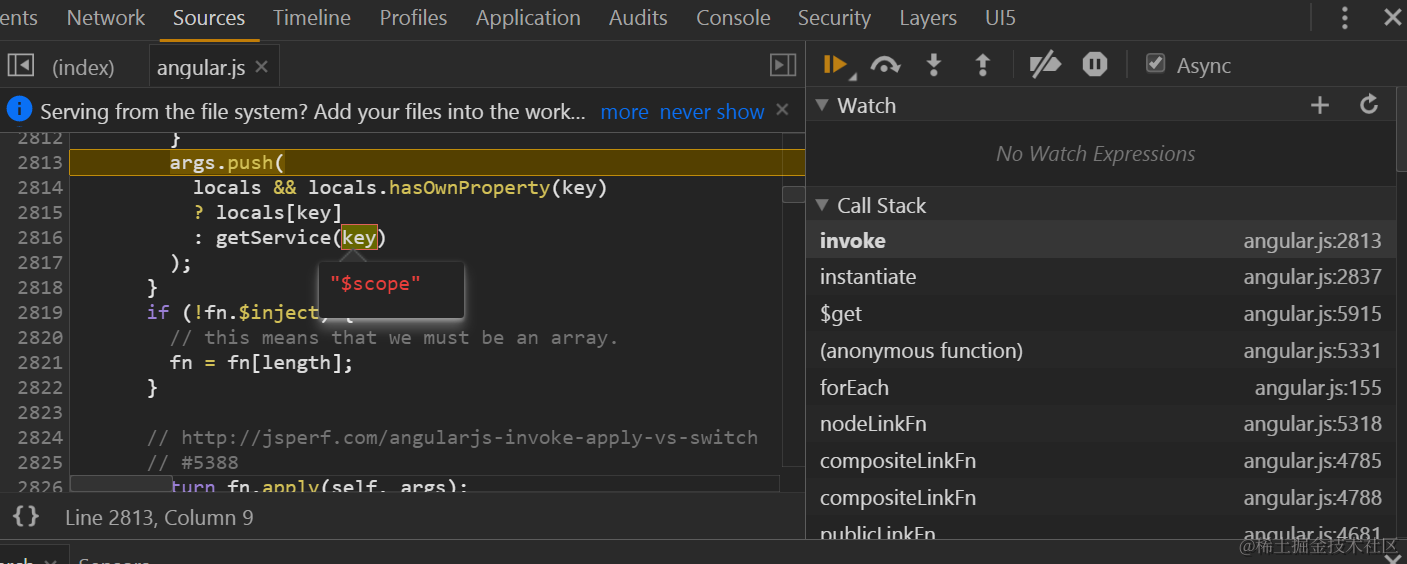
Task: Step into next function call
Action: pyautogui.click(x=934, y=65)
